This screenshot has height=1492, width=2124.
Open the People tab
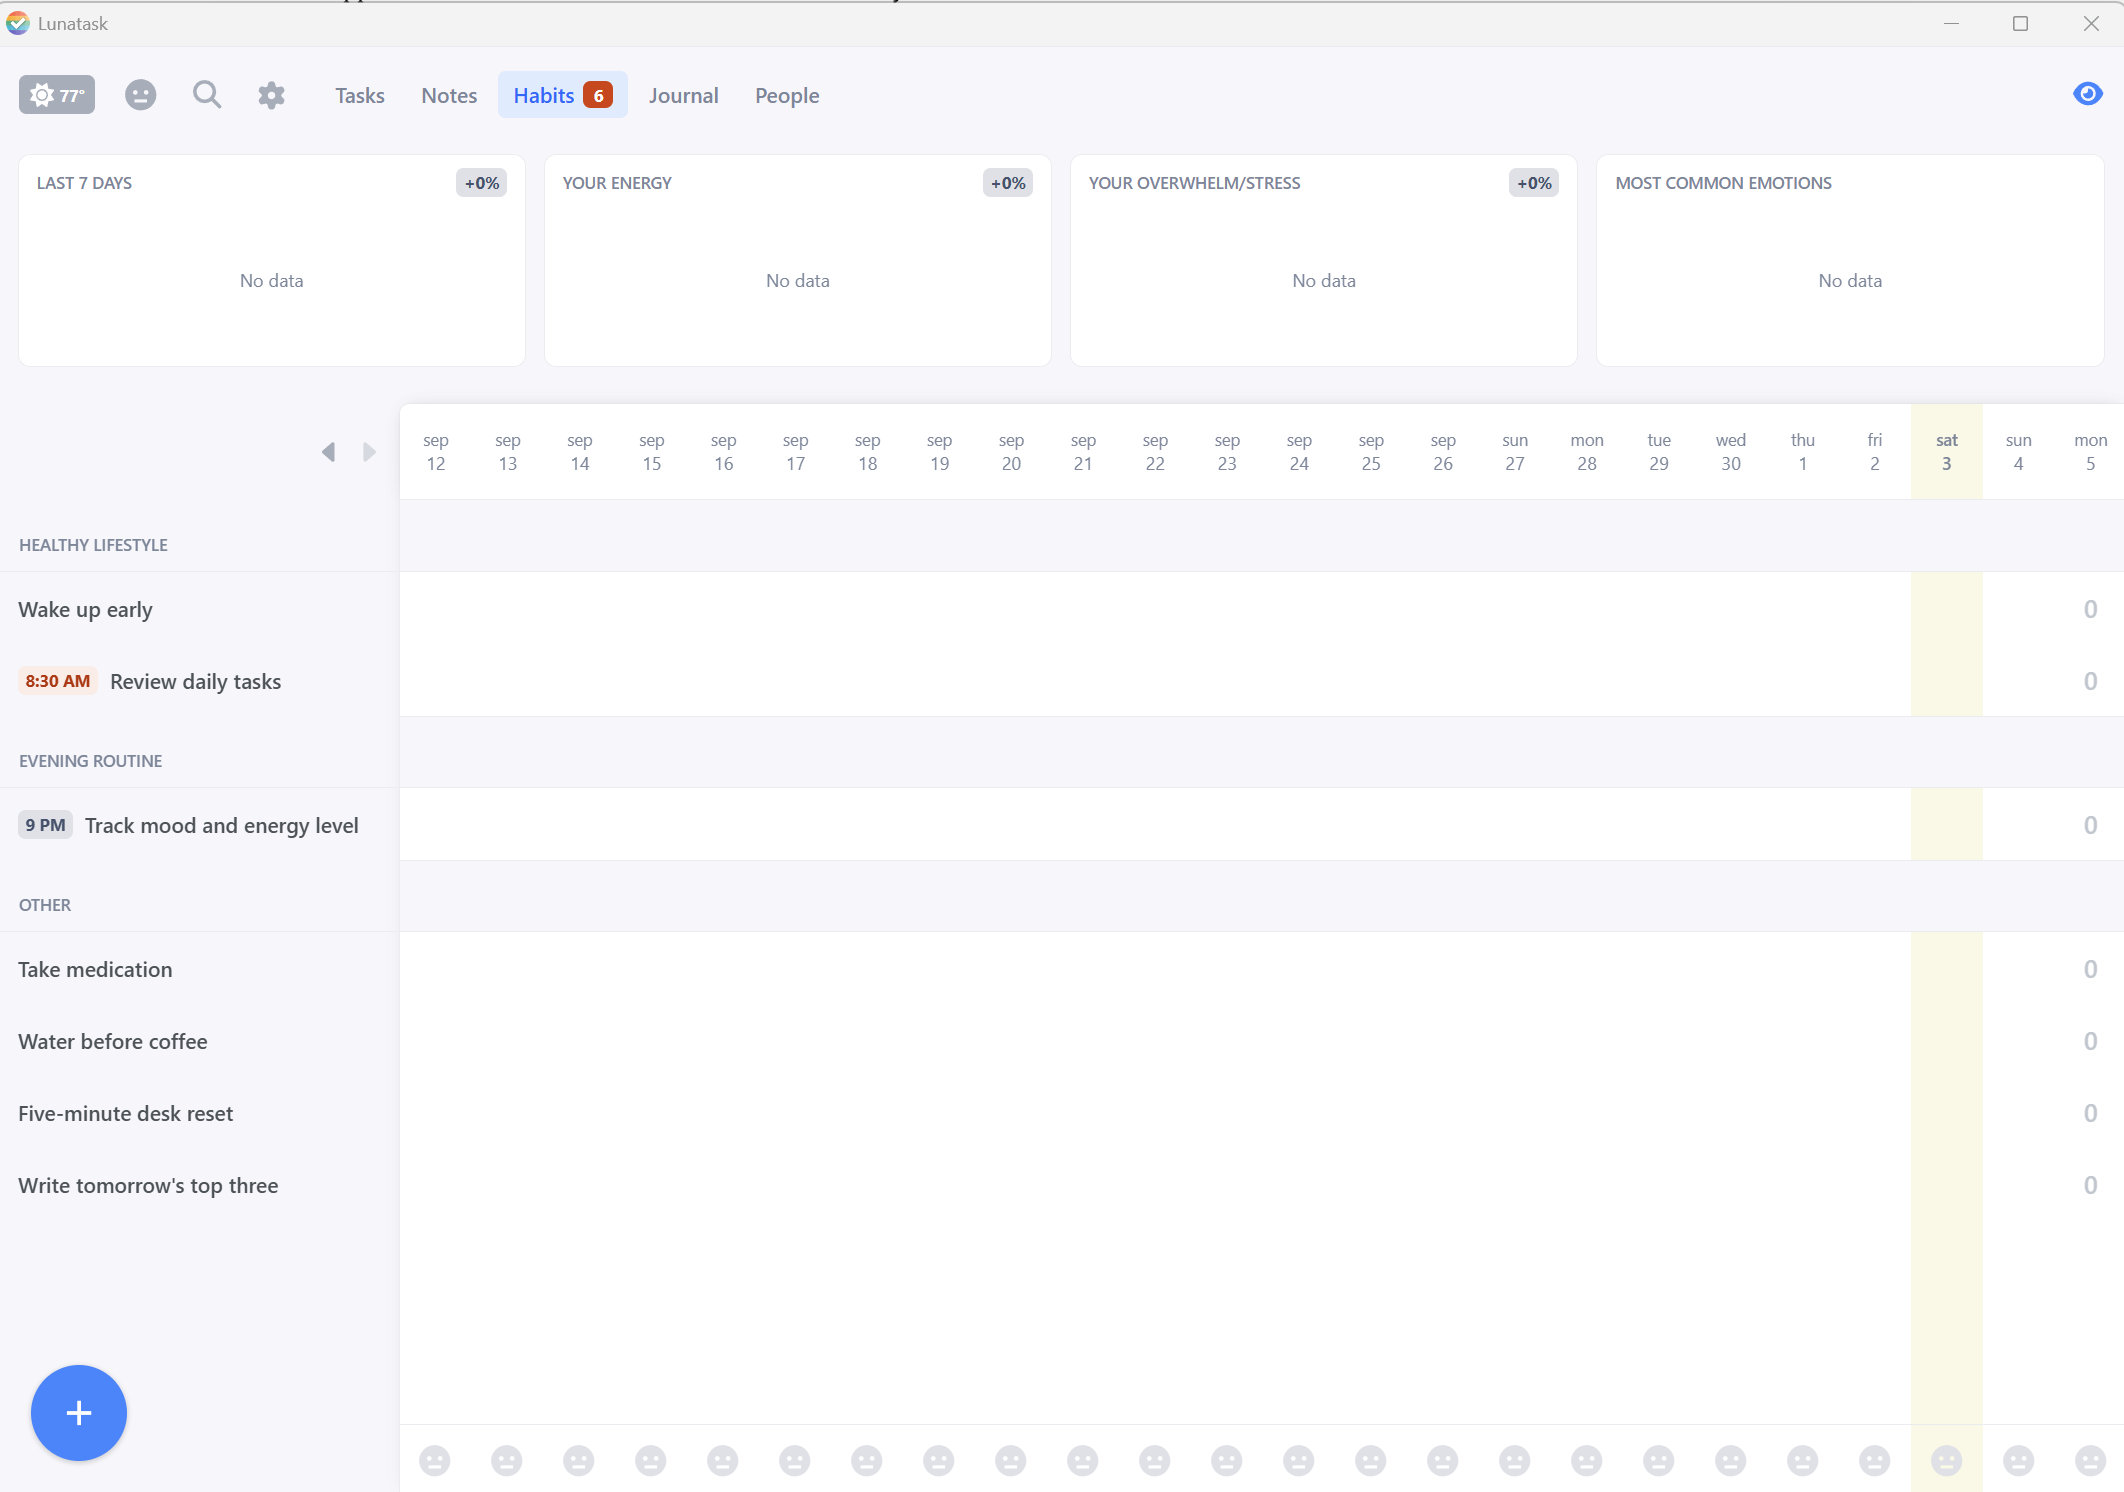pos(787,95)
